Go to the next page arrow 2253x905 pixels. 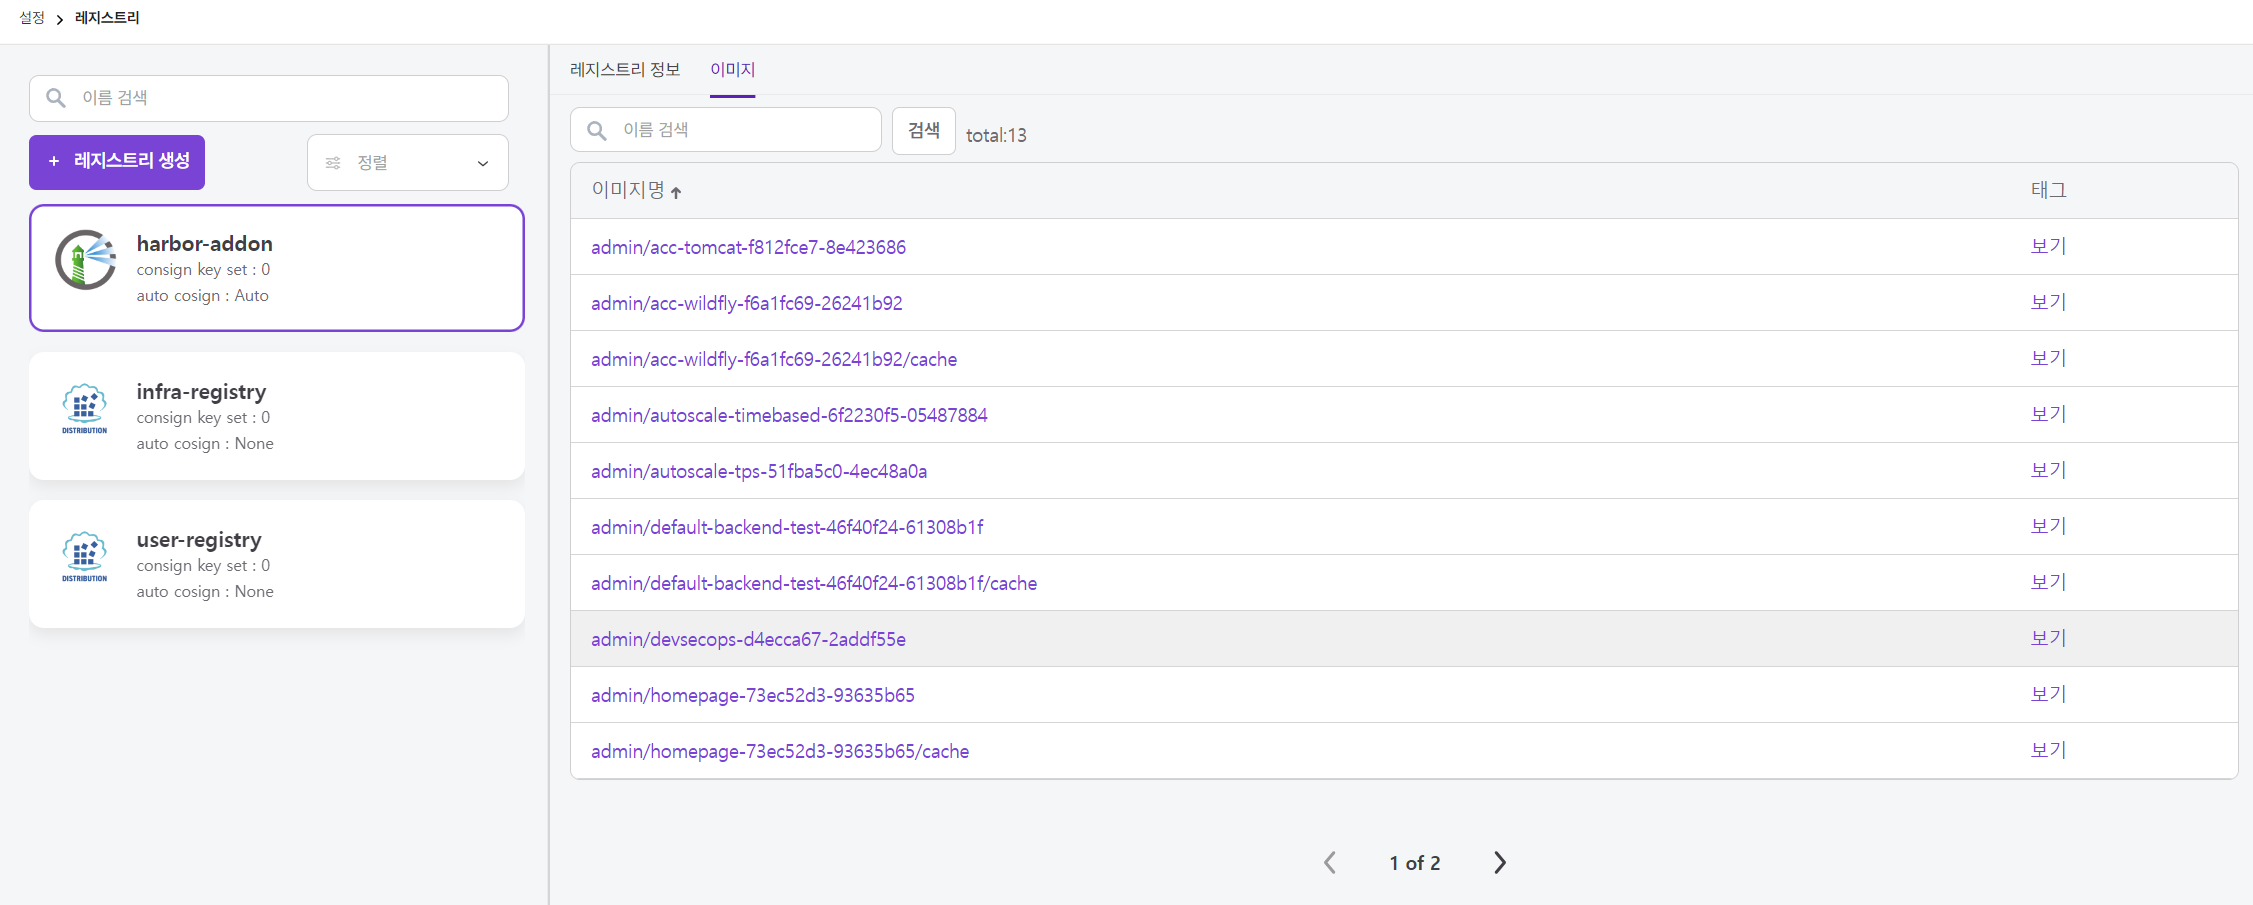click(x=1499, y=862)
